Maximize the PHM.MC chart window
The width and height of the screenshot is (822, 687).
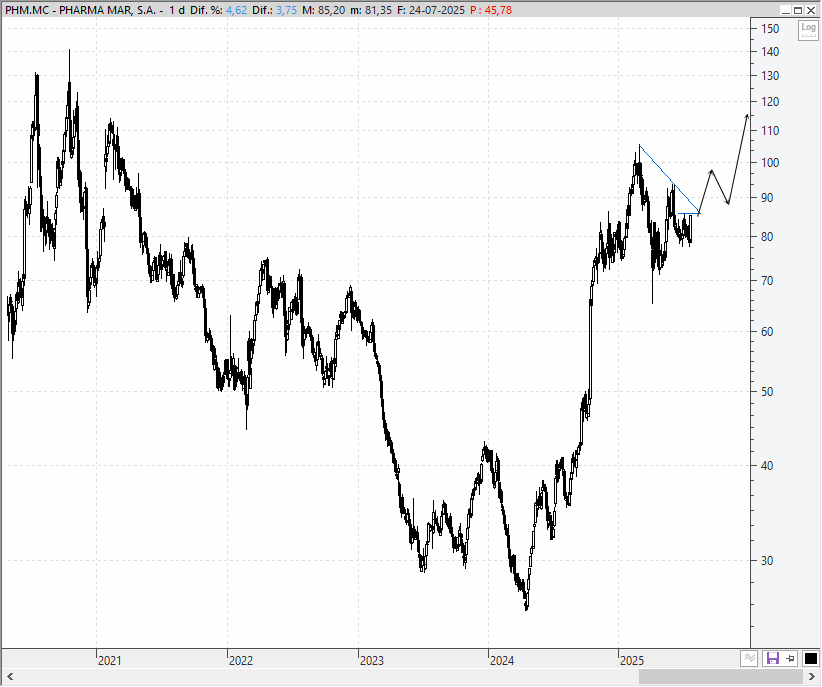[x=797, y=10]
